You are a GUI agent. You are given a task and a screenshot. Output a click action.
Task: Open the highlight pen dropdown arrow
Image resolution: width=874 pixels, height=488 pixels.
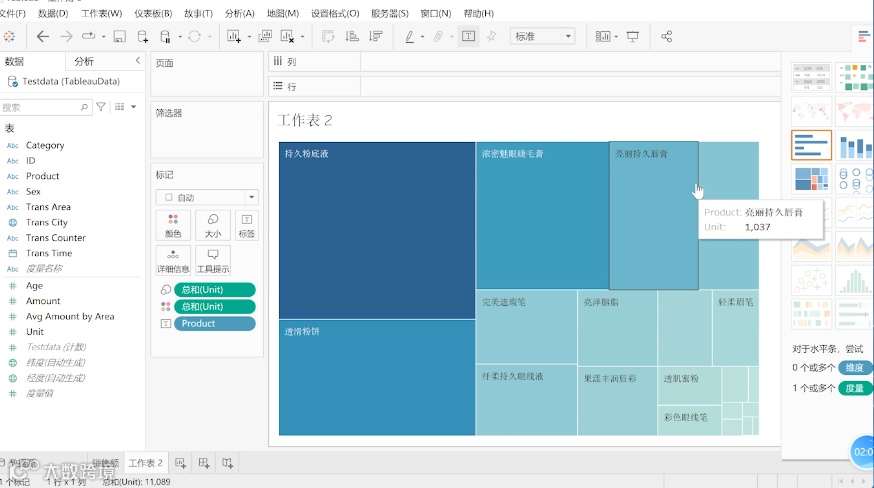tap(422, 37)
